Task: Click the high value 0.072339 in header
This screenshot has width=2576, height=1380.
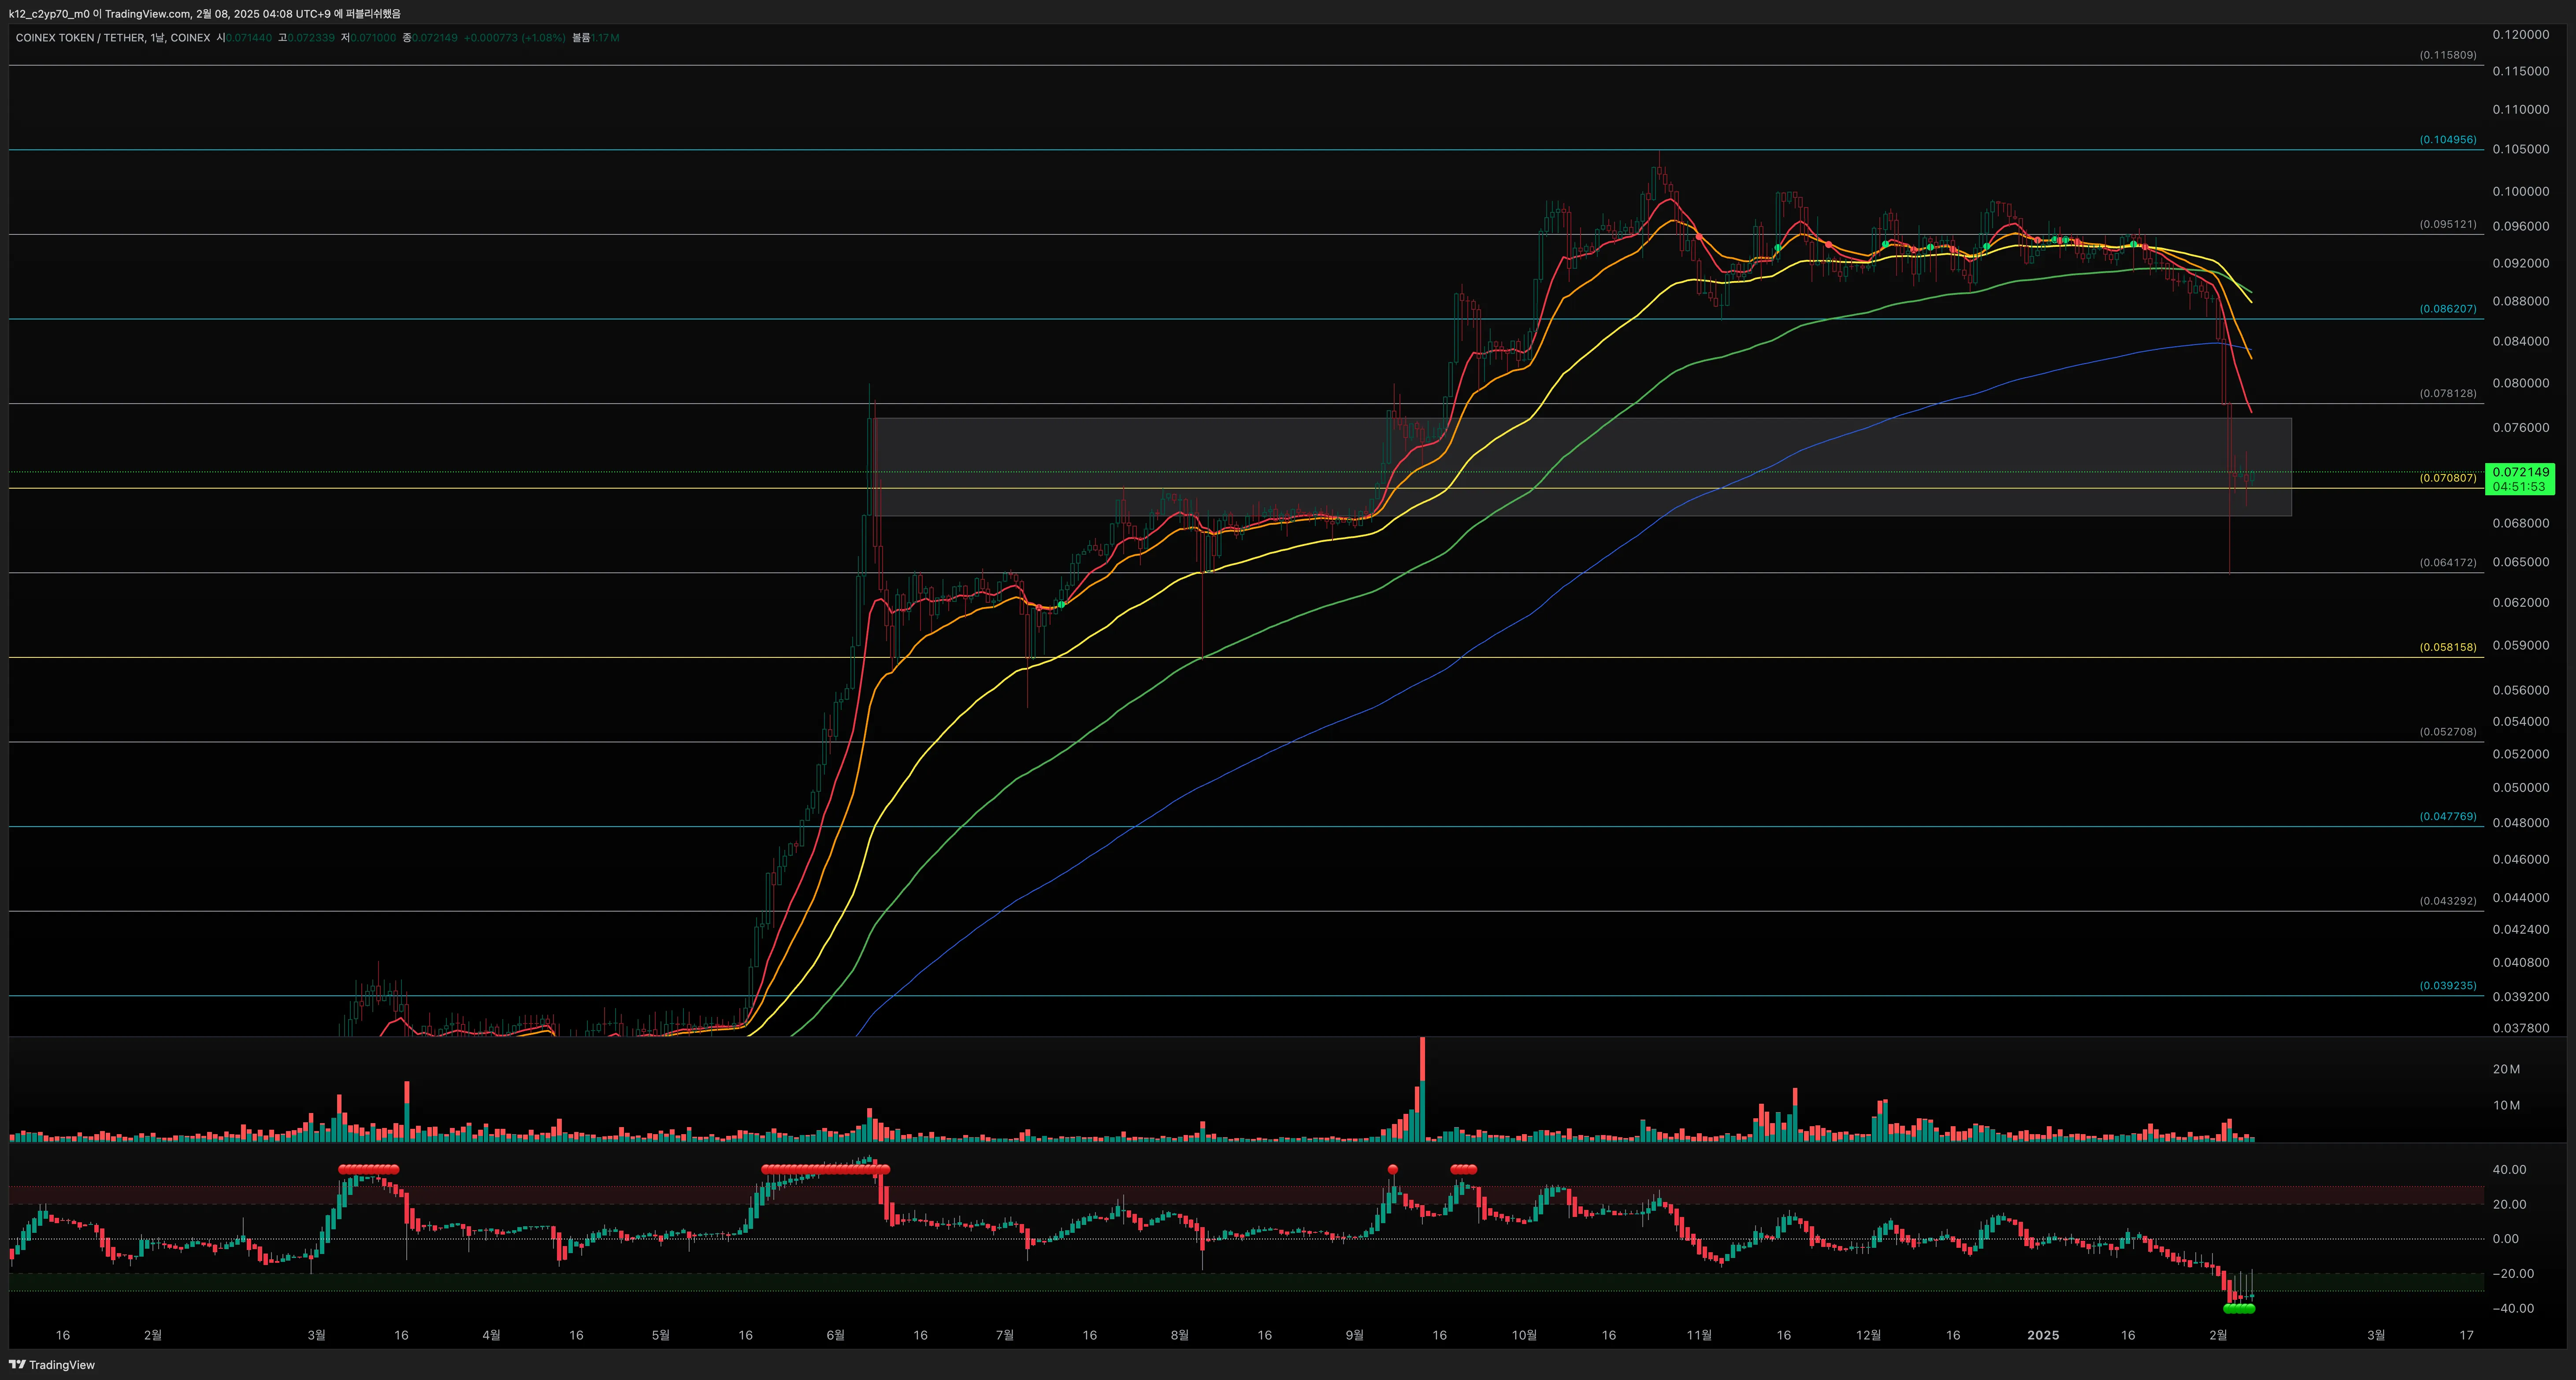Action: [311, 38]
